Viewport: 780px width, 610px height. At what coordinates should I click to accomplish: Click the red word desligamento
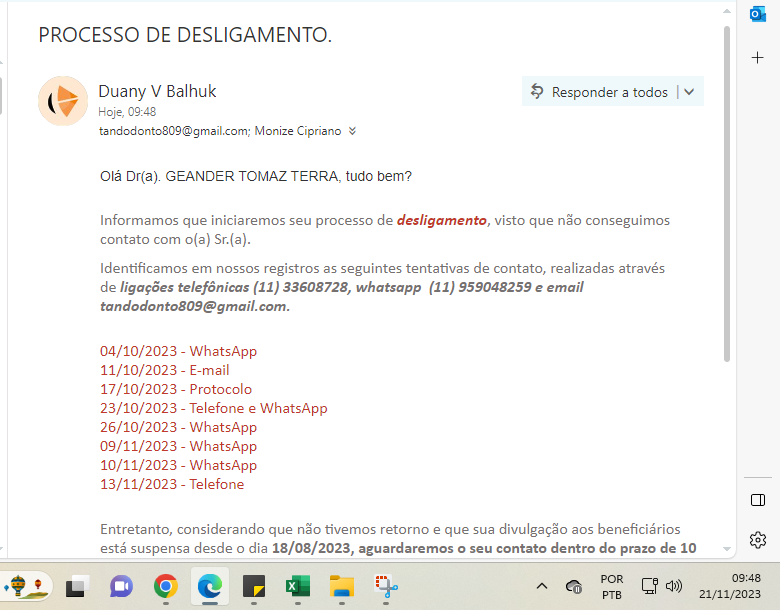point(442,220)
